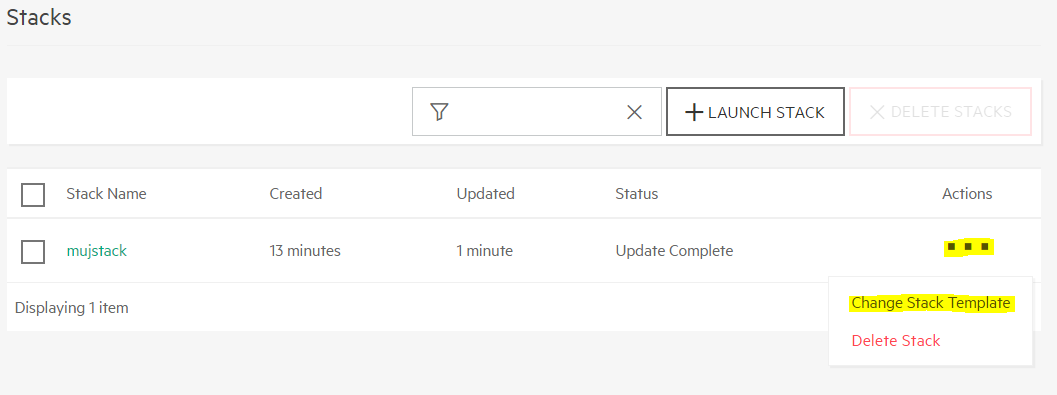
Task: Focus the filter text field
Action: 537,111
